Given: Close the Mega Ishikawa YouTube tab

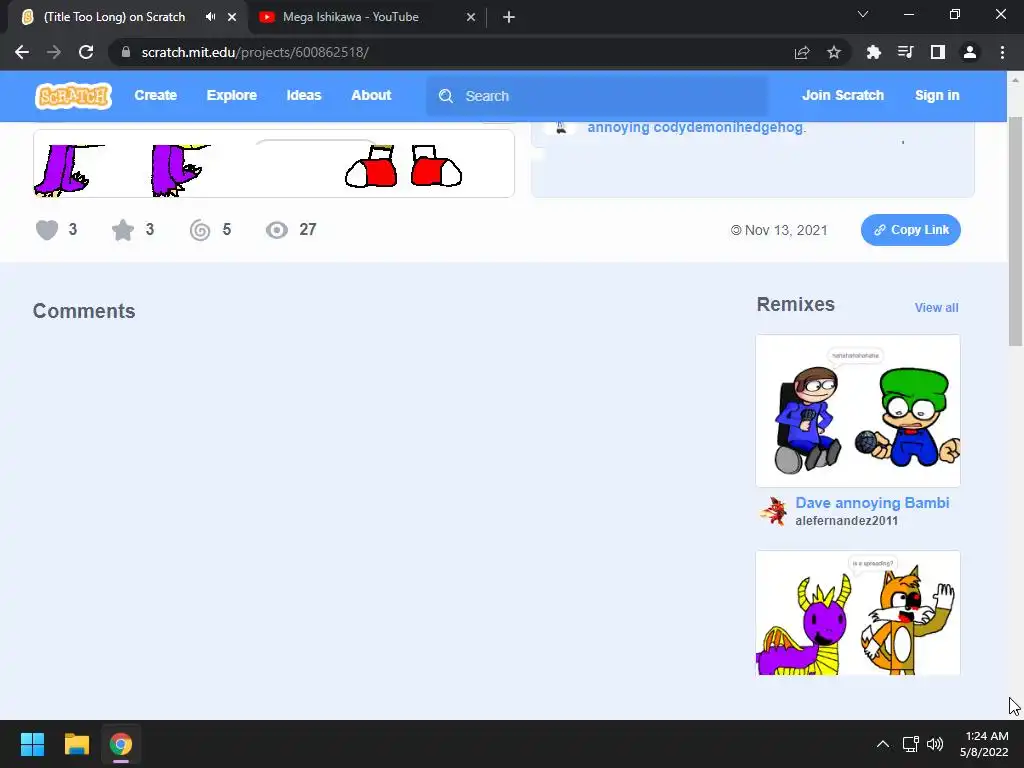Looking at the screenshot, I should pyautogui.click(x=471, y=17).
